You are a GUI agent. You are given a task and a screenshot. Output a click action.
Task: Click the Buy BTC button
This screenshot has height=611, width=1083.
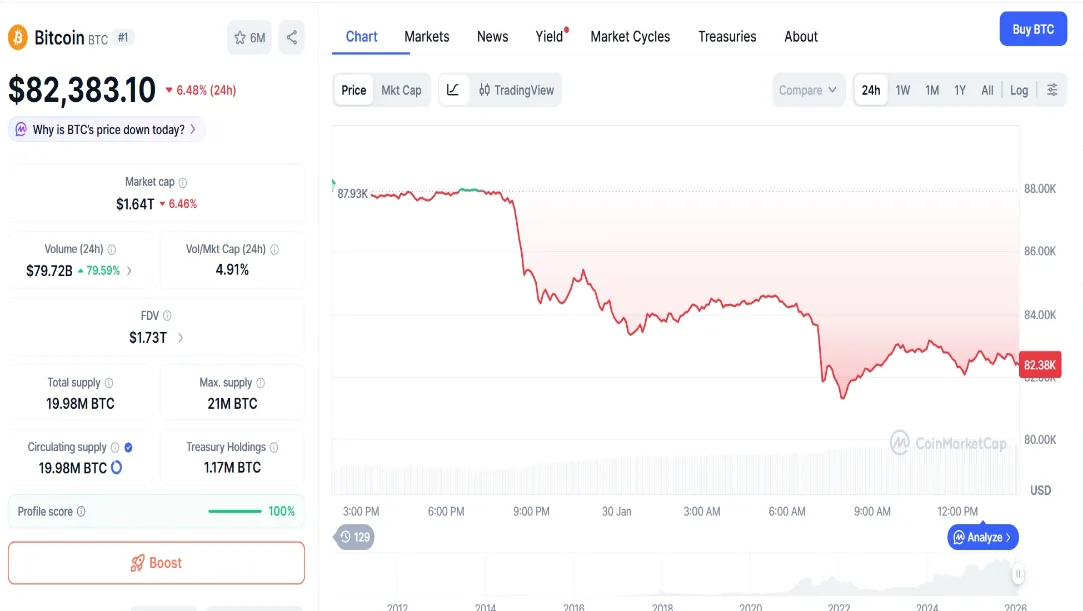1033,28
